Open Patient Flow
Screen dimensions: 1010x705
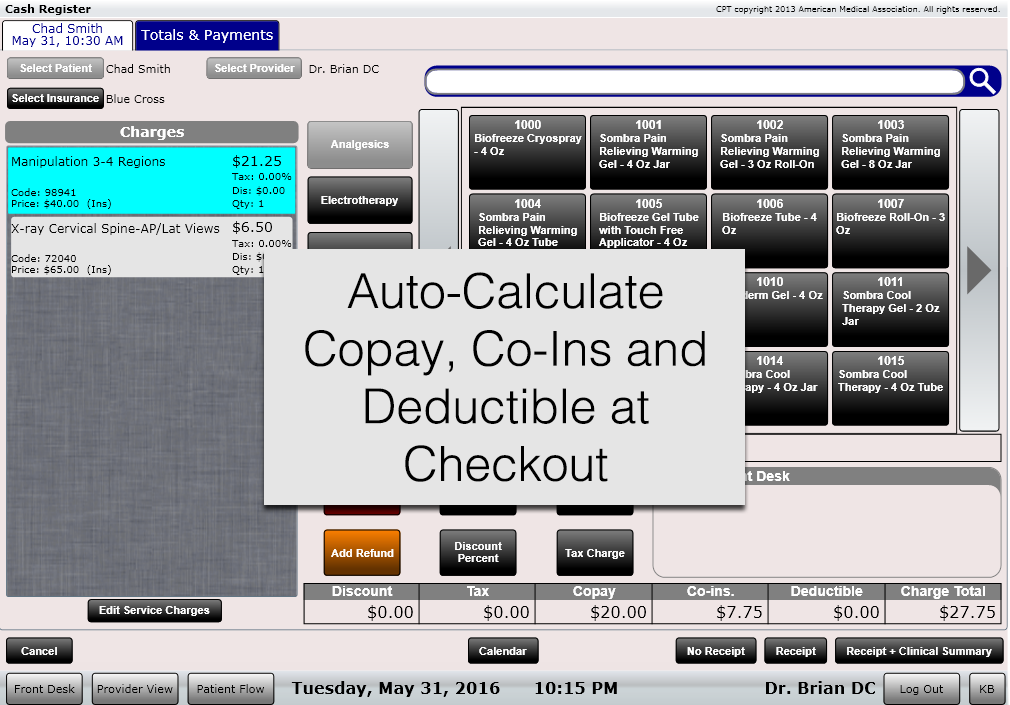tap(230, 688)
